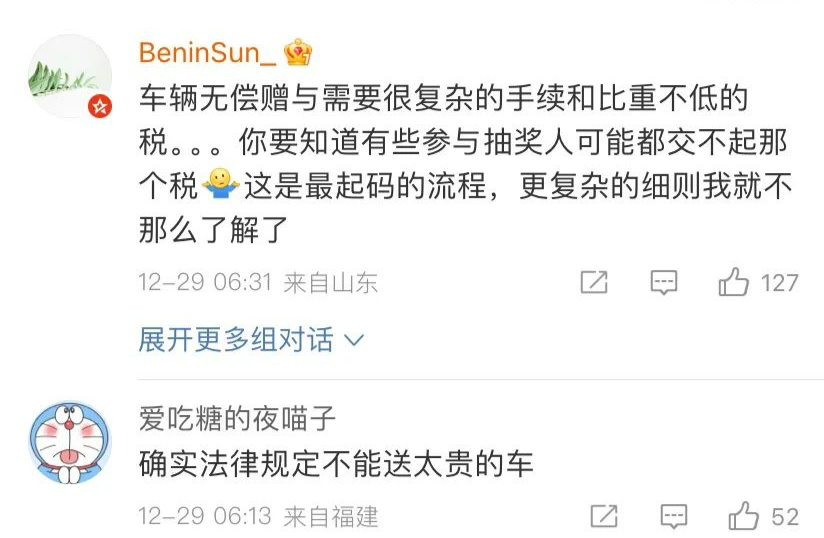
Task: Click the 12-29 06:31 timestamp
Action: pyautogui.click(x=205, y=283)
